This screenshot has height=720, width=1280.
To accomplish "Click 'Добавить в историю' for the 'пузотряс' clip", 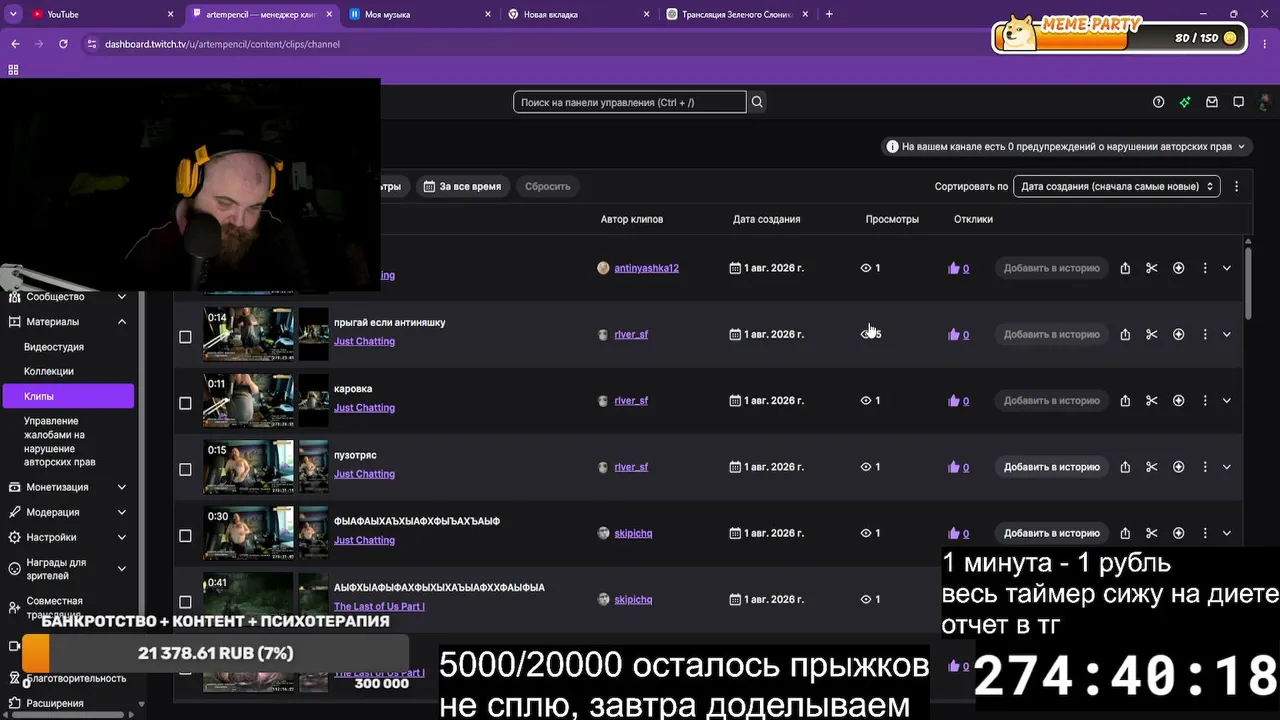I will pyautogui.click(x=1051, y=467).
